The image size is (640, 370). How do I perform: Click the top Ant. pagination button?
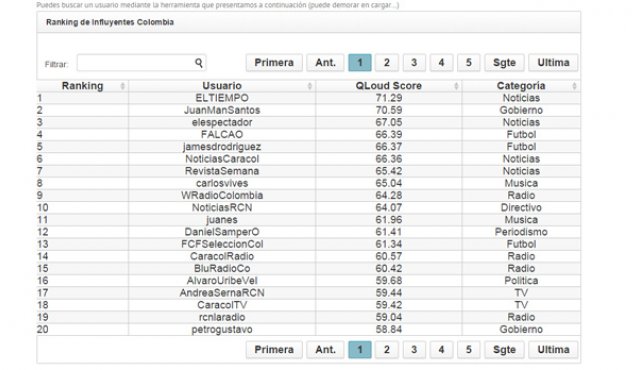tap(325, 63)
